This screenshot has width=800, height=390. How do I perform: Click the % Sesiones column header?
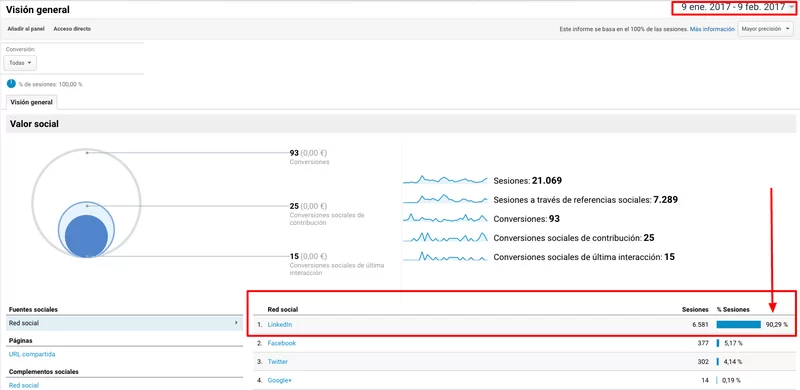click(x=733, y=309)
